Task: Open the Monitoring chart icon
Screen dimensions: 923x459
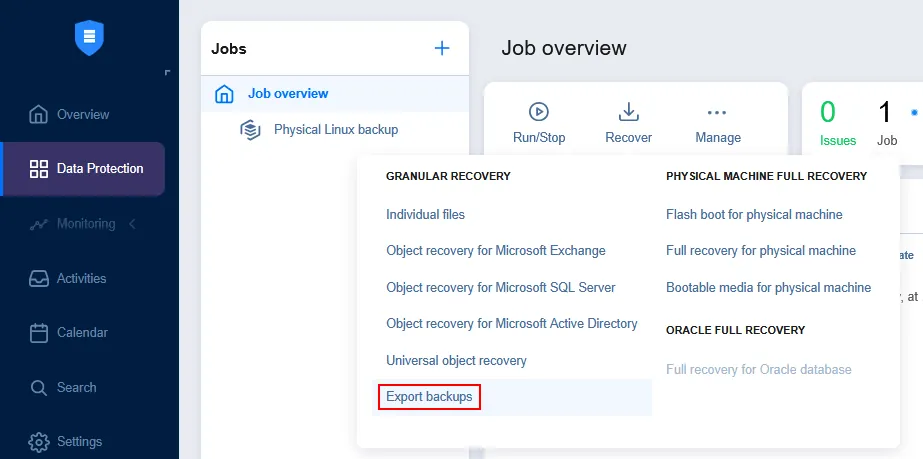Action: 38,224
